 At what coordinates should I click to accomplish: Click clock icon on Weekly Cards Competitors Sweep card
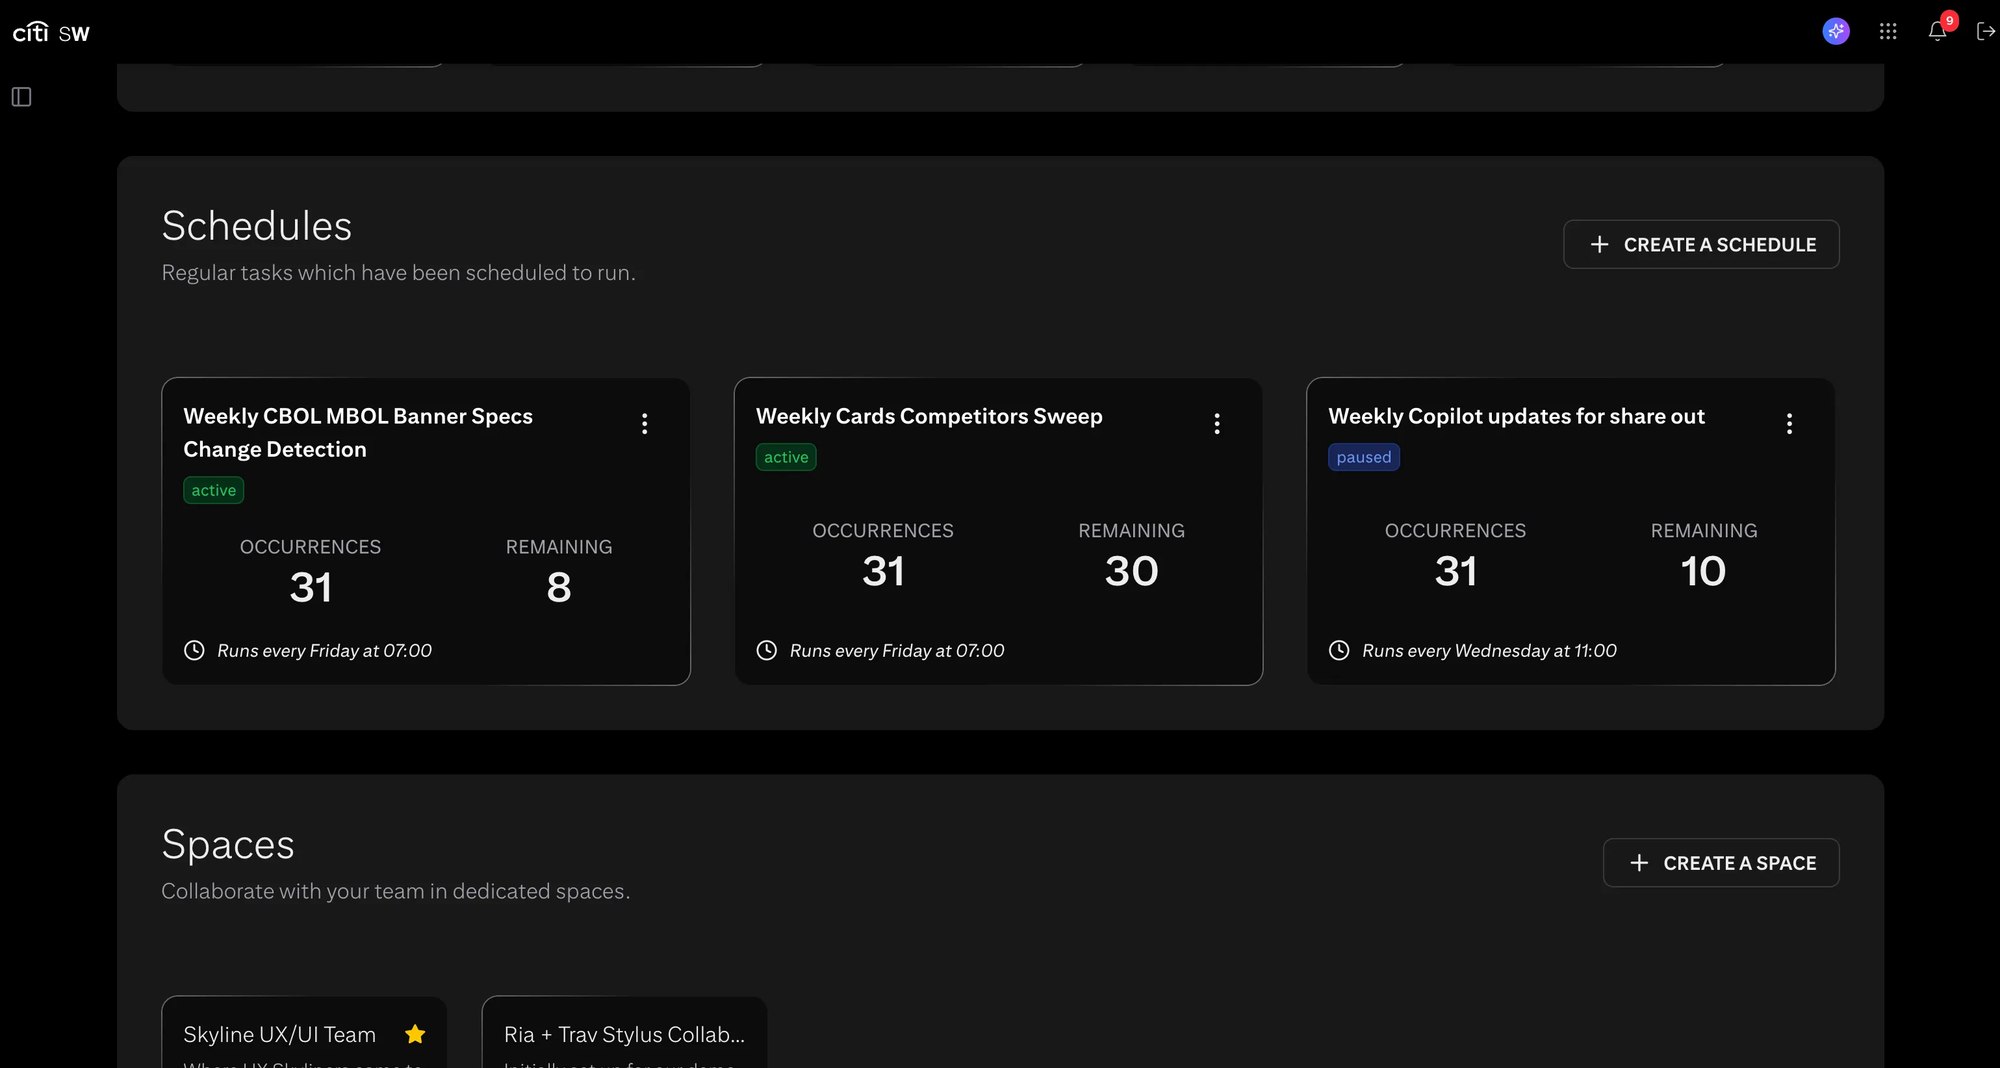pos(767,650)
